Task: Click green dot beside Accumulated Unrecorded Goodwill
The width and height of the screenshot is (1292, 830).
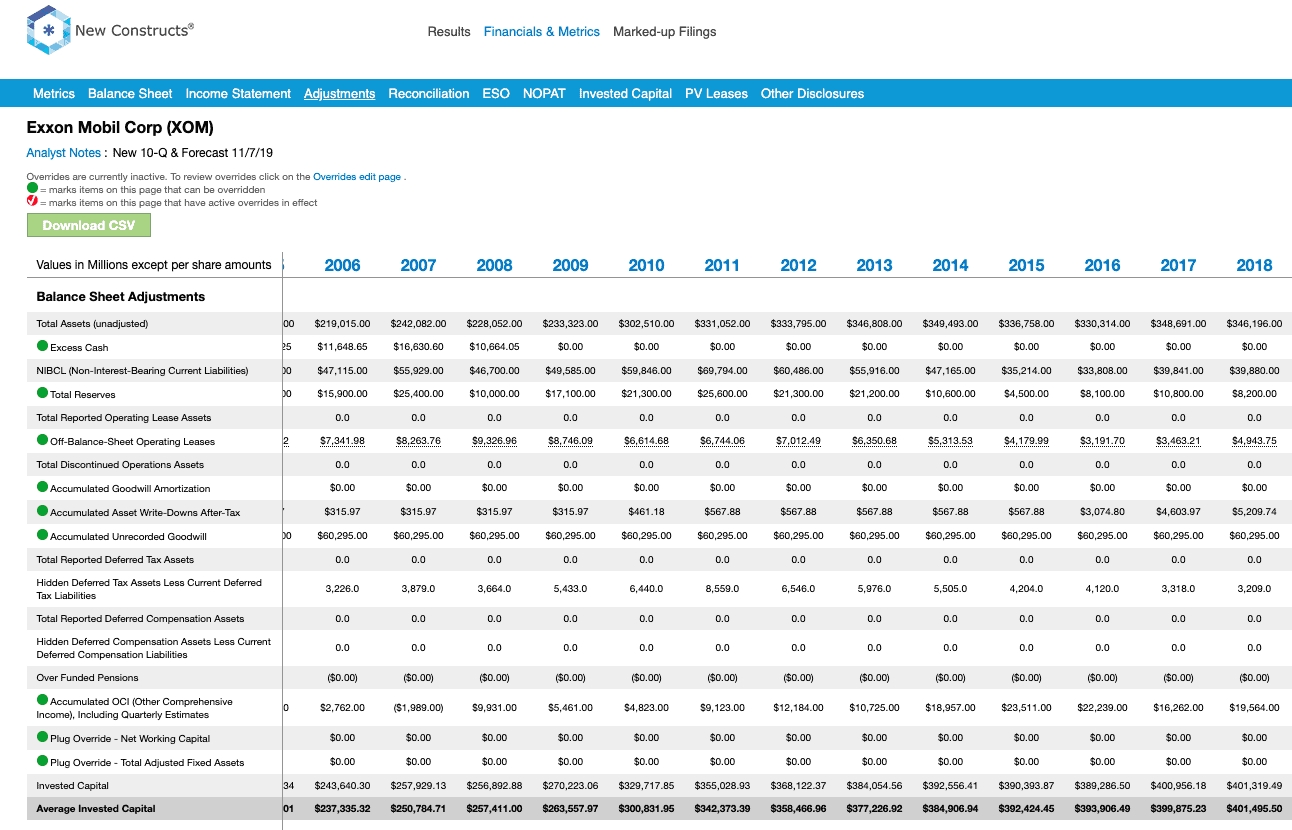Action: pos(42,535)
